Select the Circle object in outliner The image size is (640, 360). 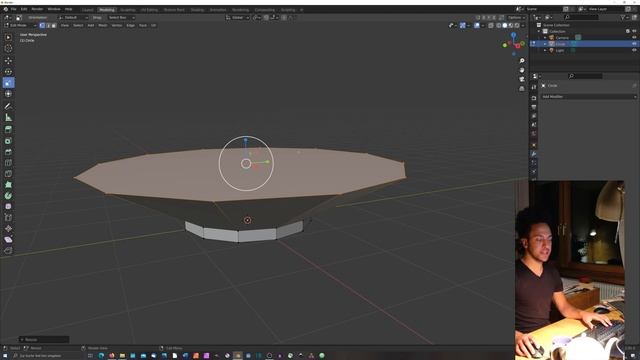[x=560, y=44]
